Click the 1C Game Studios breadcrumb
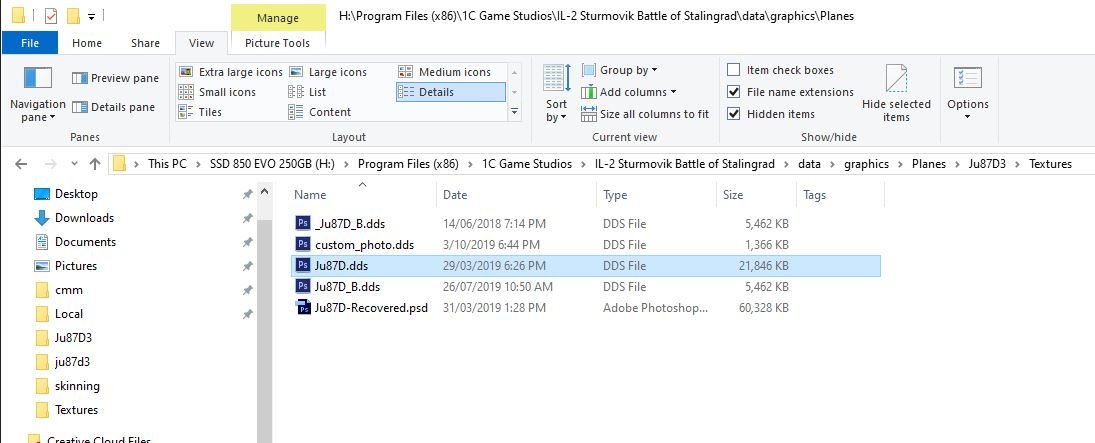The height and width of the screenshot is (443, 1095). tap(527, 164)
